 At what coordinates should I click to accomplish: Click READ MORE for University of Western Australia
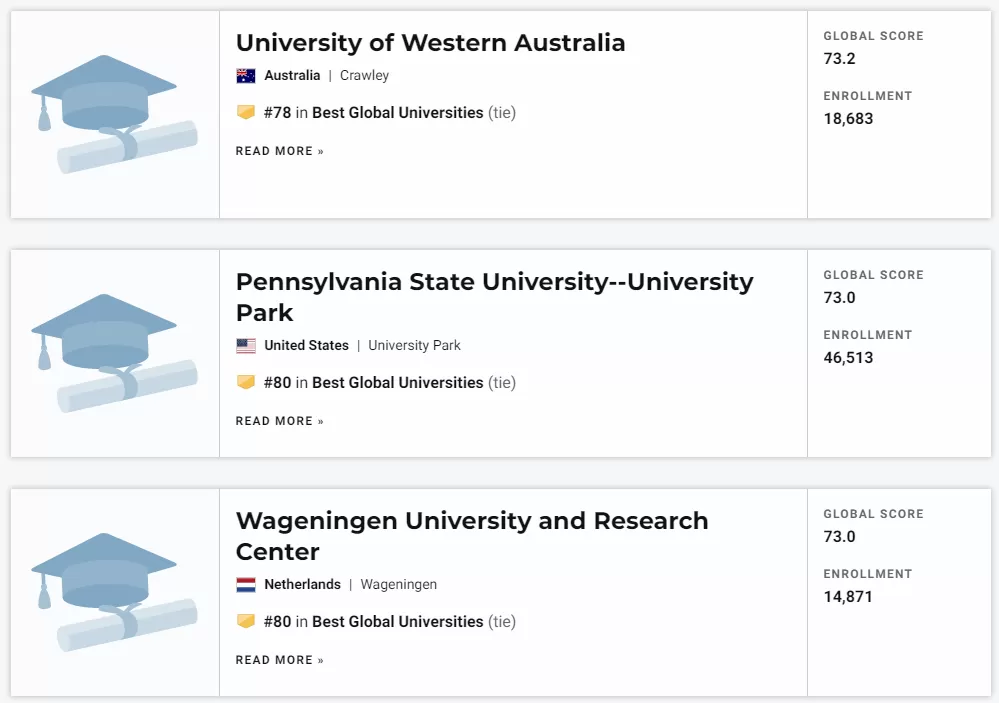pyautogui.click(x=280, y=151)
